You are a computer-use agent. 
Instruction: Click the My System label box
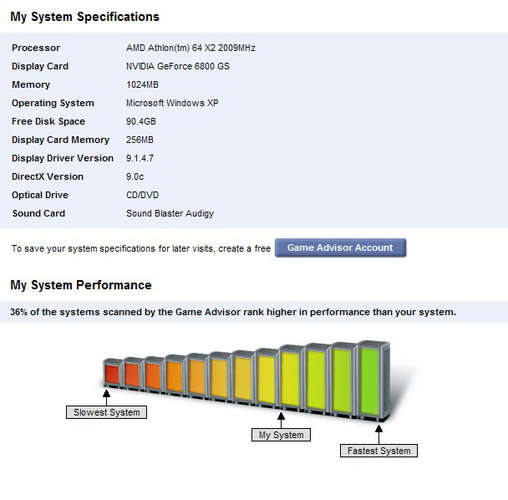click(x=281, y=435)
